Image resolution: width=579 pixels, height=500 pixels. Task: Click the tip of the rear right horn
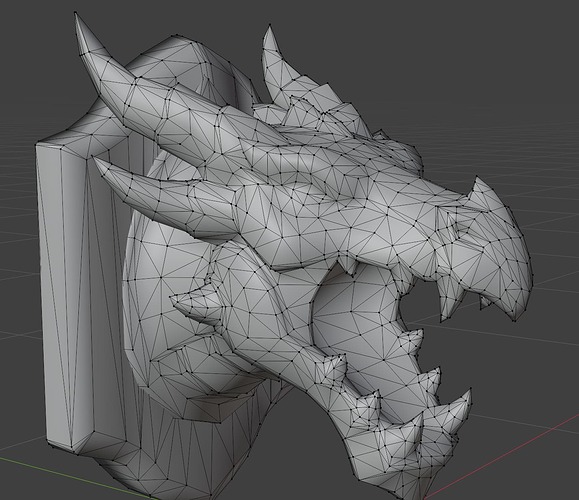point(270,25)
